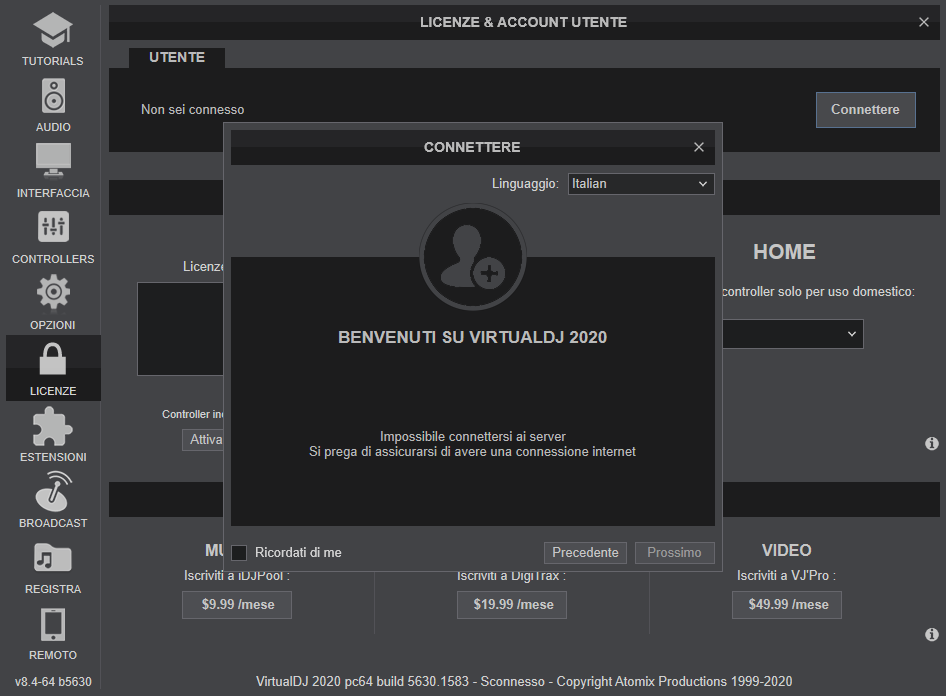Close the Licenze & Account Utente window
This screenshot has height=696, width=946.
click(x=924, y=22)
